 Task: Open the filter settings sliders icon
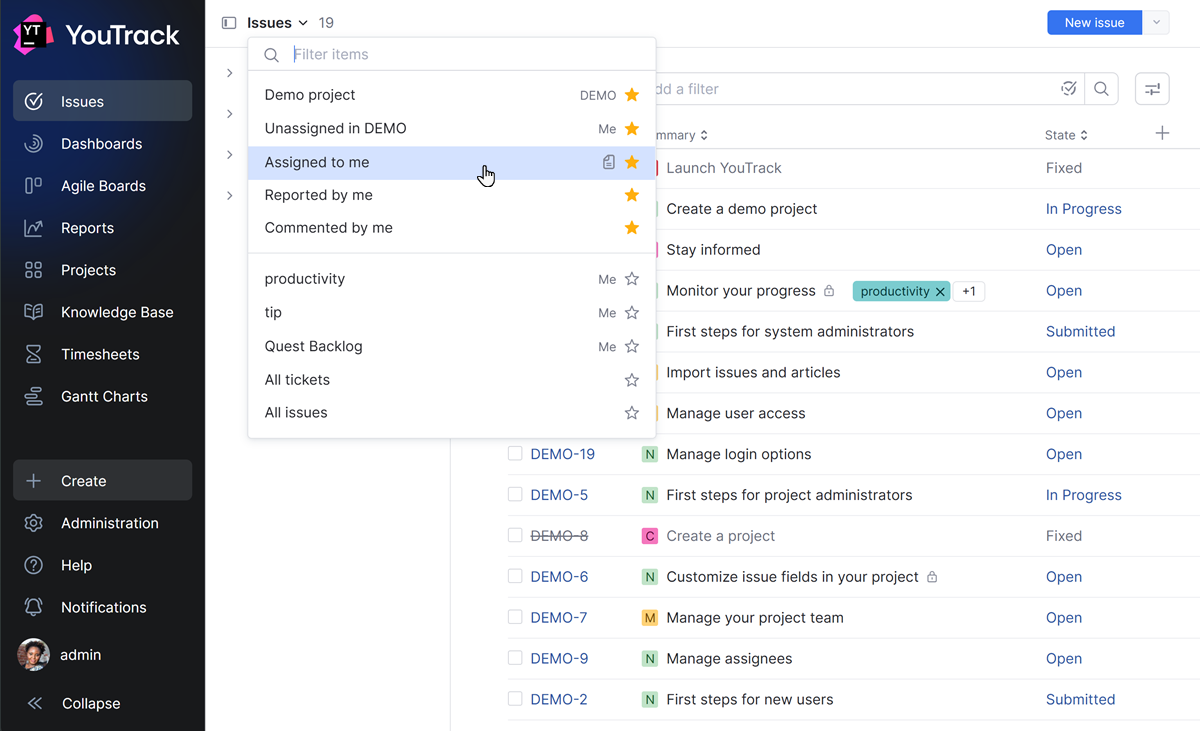(1152, 88)
